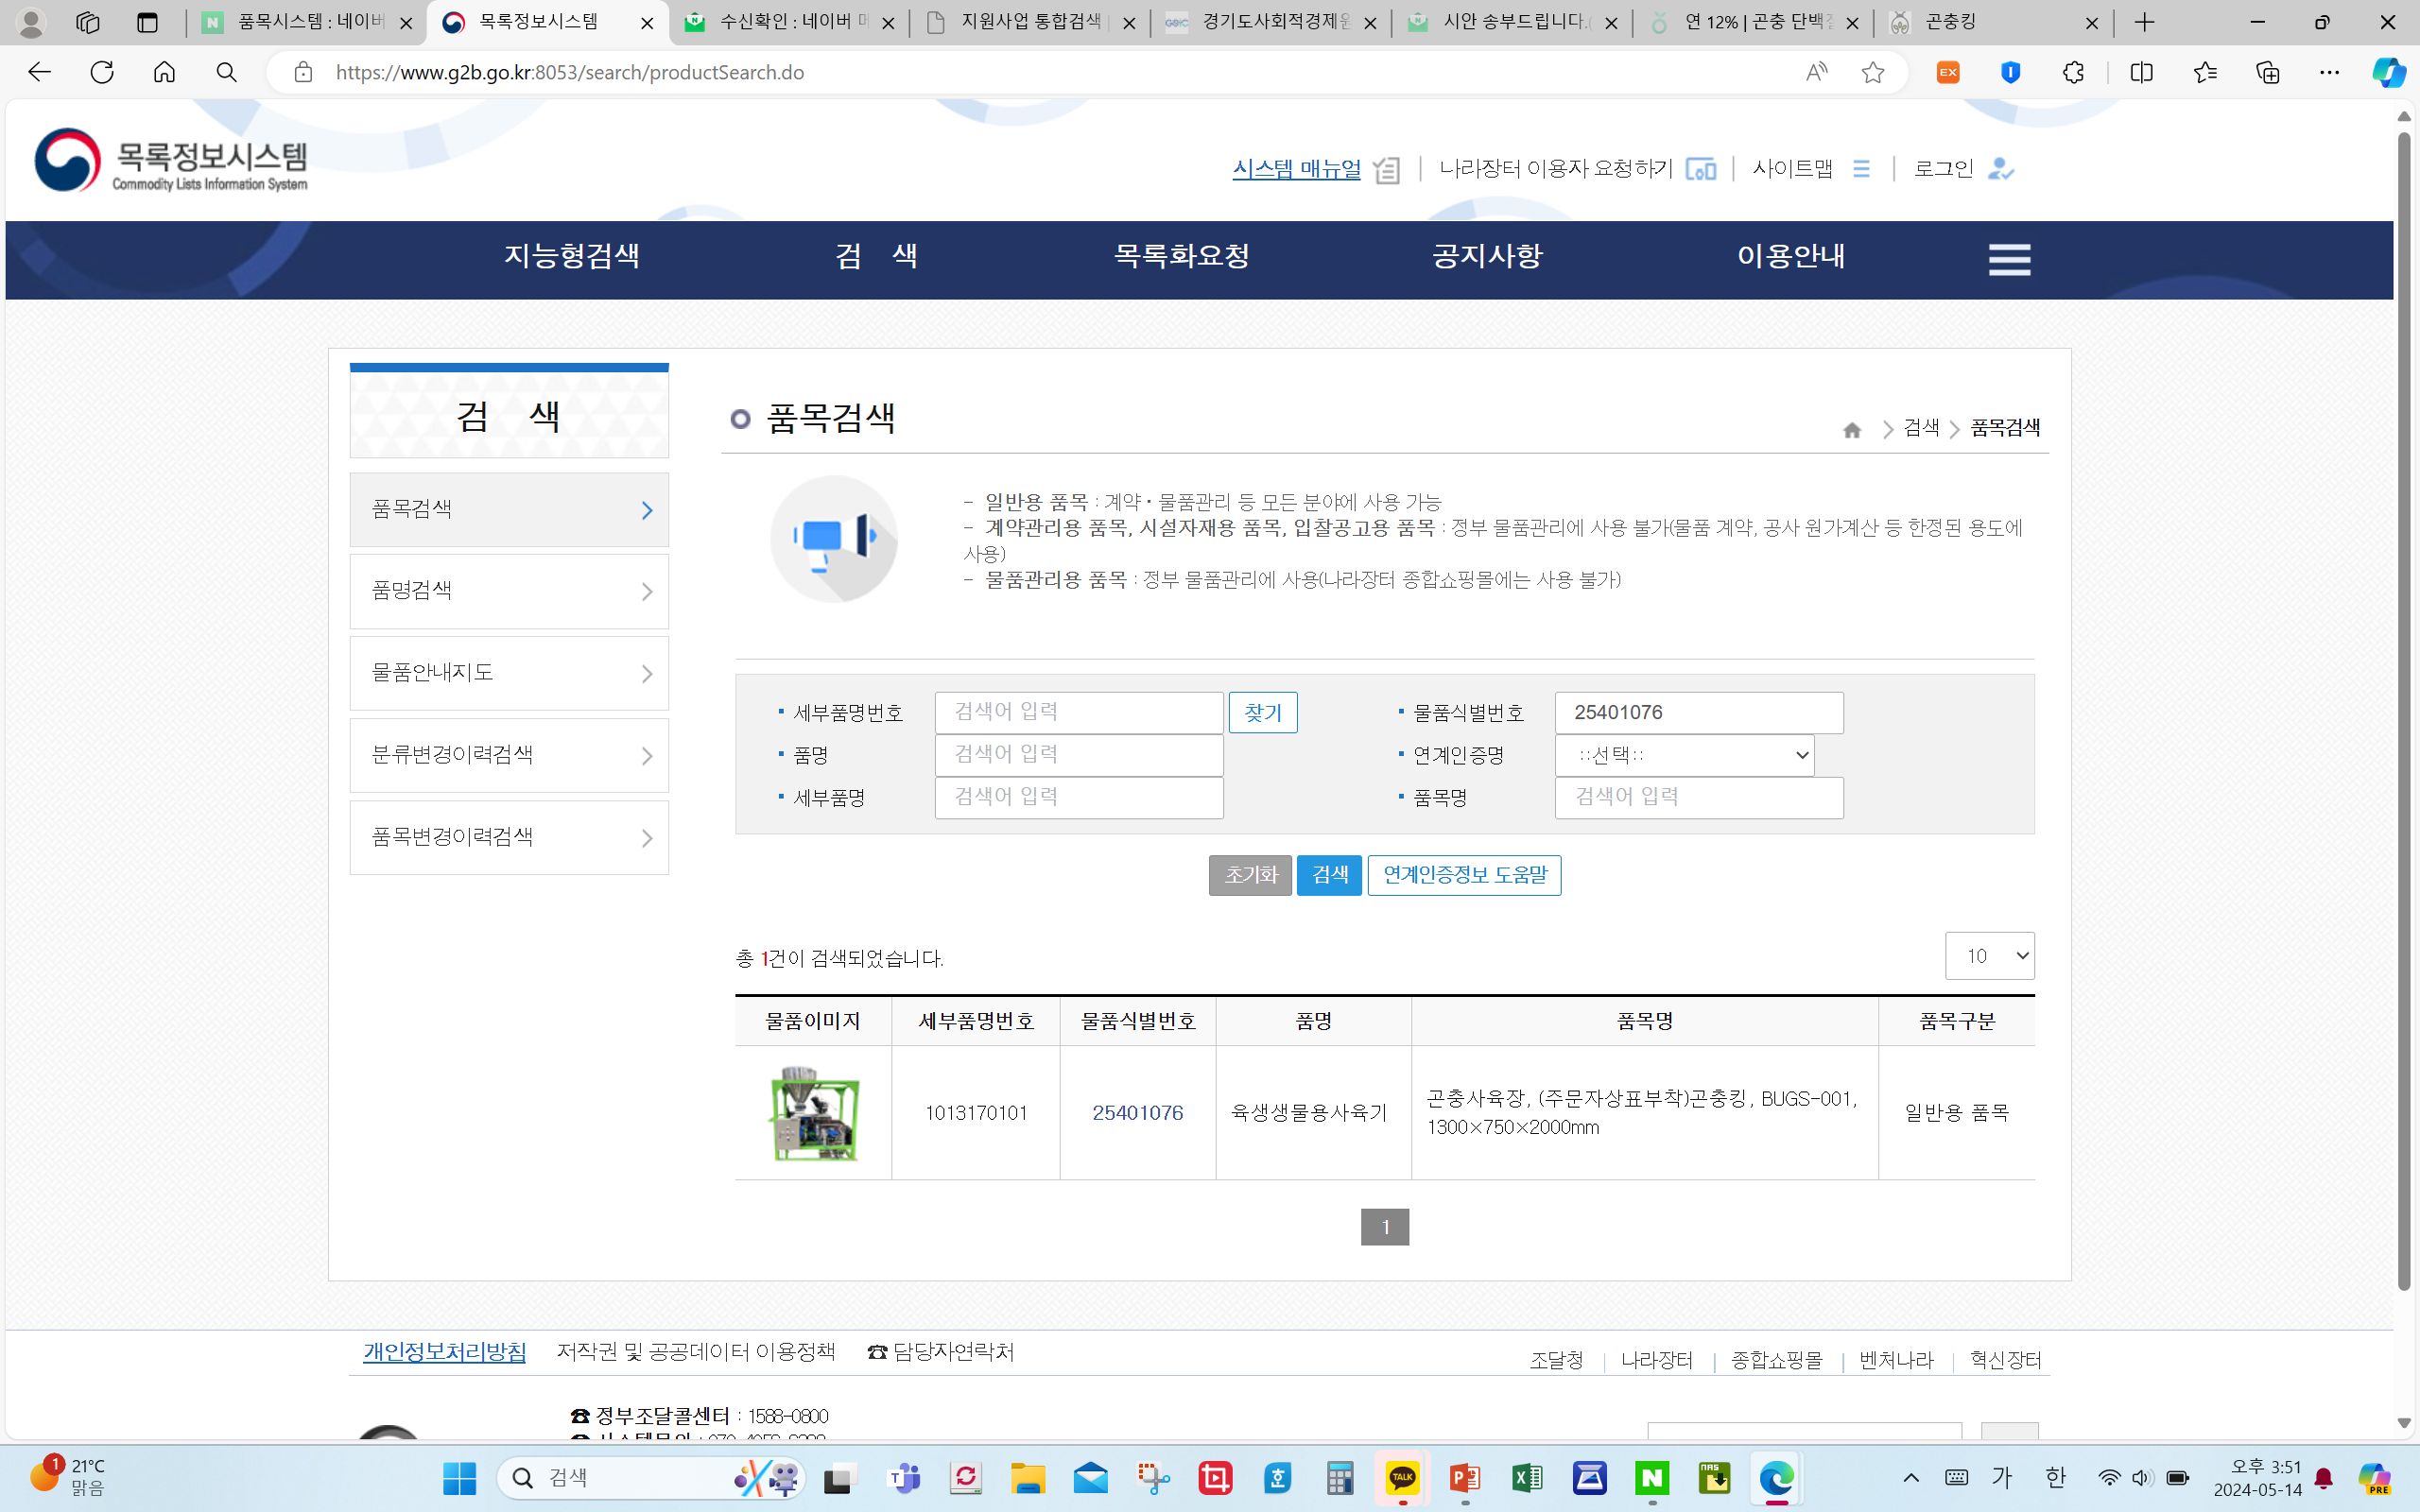Viewport: 2420px width, 1512px height.
Task: Click 1013170101 cell in results table
Action: pyautogui.click(x=976, y=1113)
